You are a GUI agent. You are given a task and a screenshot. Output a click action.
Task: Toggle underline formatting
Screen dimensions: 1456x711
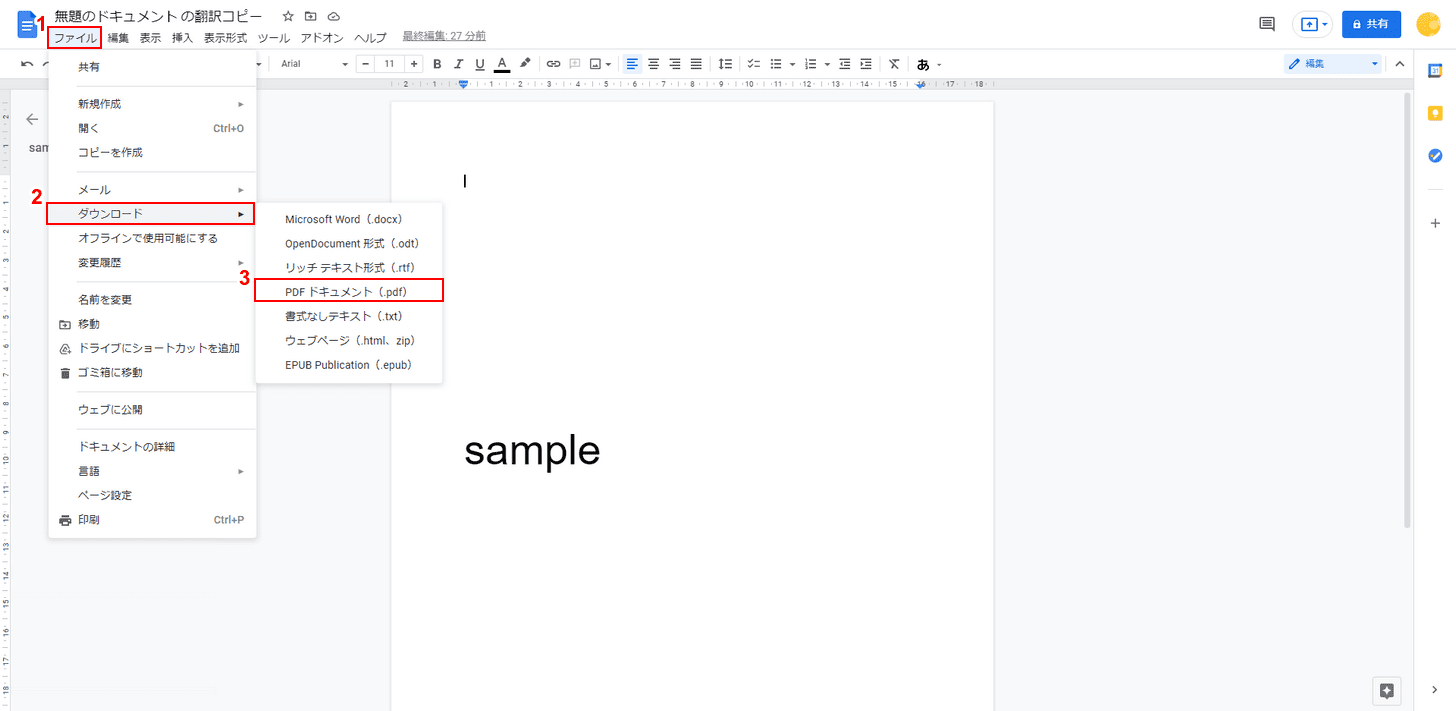pos(480,64)
